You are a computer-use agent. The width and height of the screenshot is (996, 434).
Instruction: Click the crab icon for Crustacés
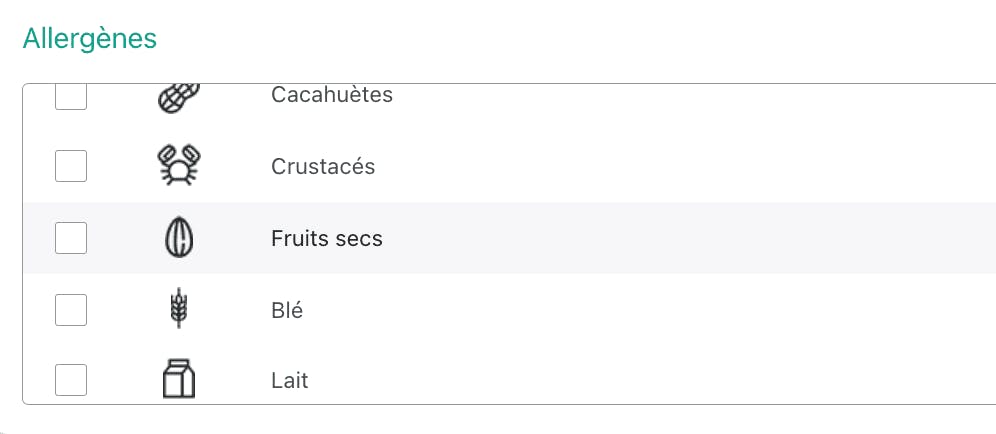click(178, 166)
